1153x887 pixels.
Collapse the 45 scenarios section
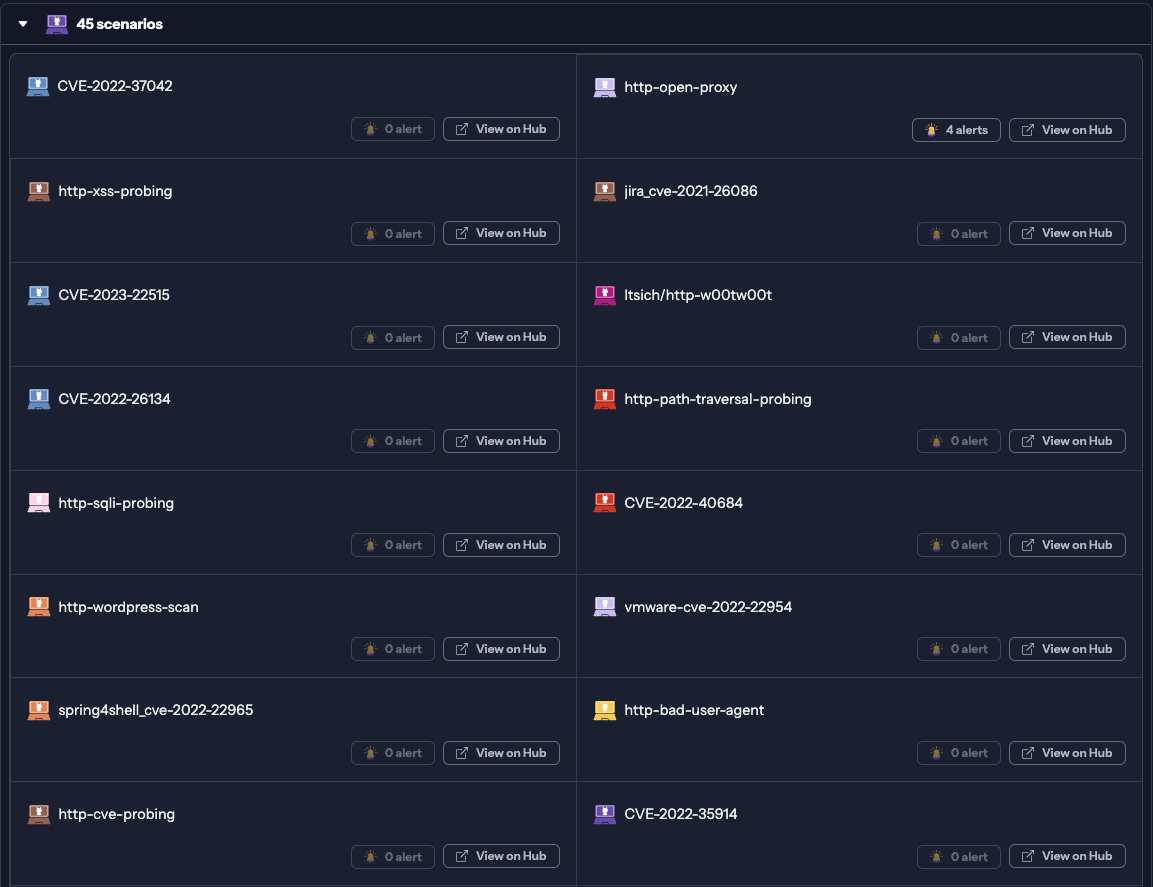pyautogui.click(x=22, y=23)
